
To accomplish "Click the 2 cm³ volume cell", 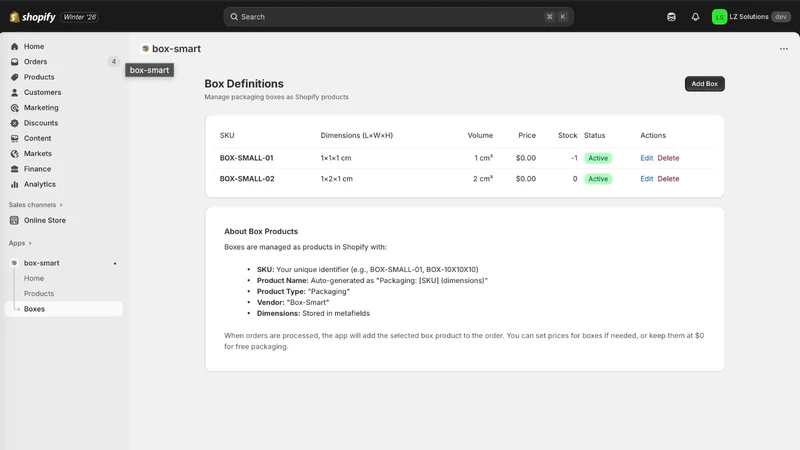I will pos(483,179).
